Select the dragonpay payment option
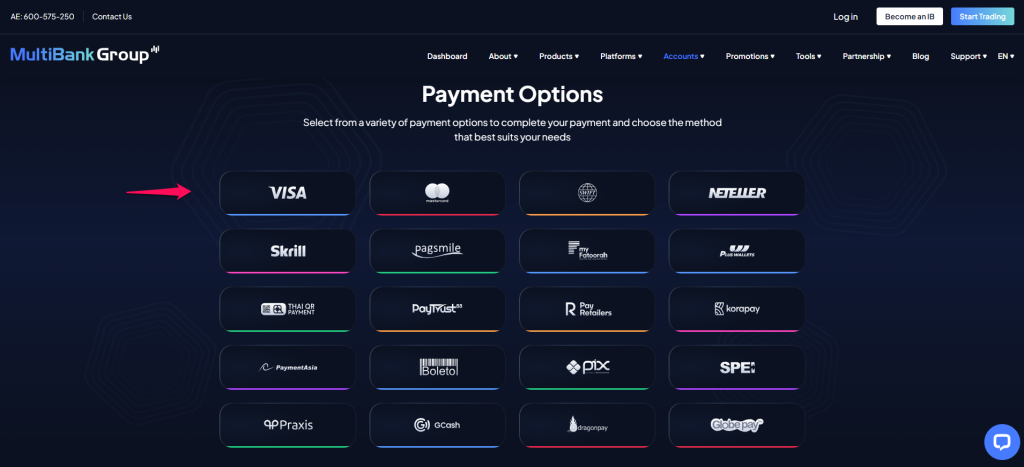The height and width of the screenshot is (467, 1024). pos(587,424)
